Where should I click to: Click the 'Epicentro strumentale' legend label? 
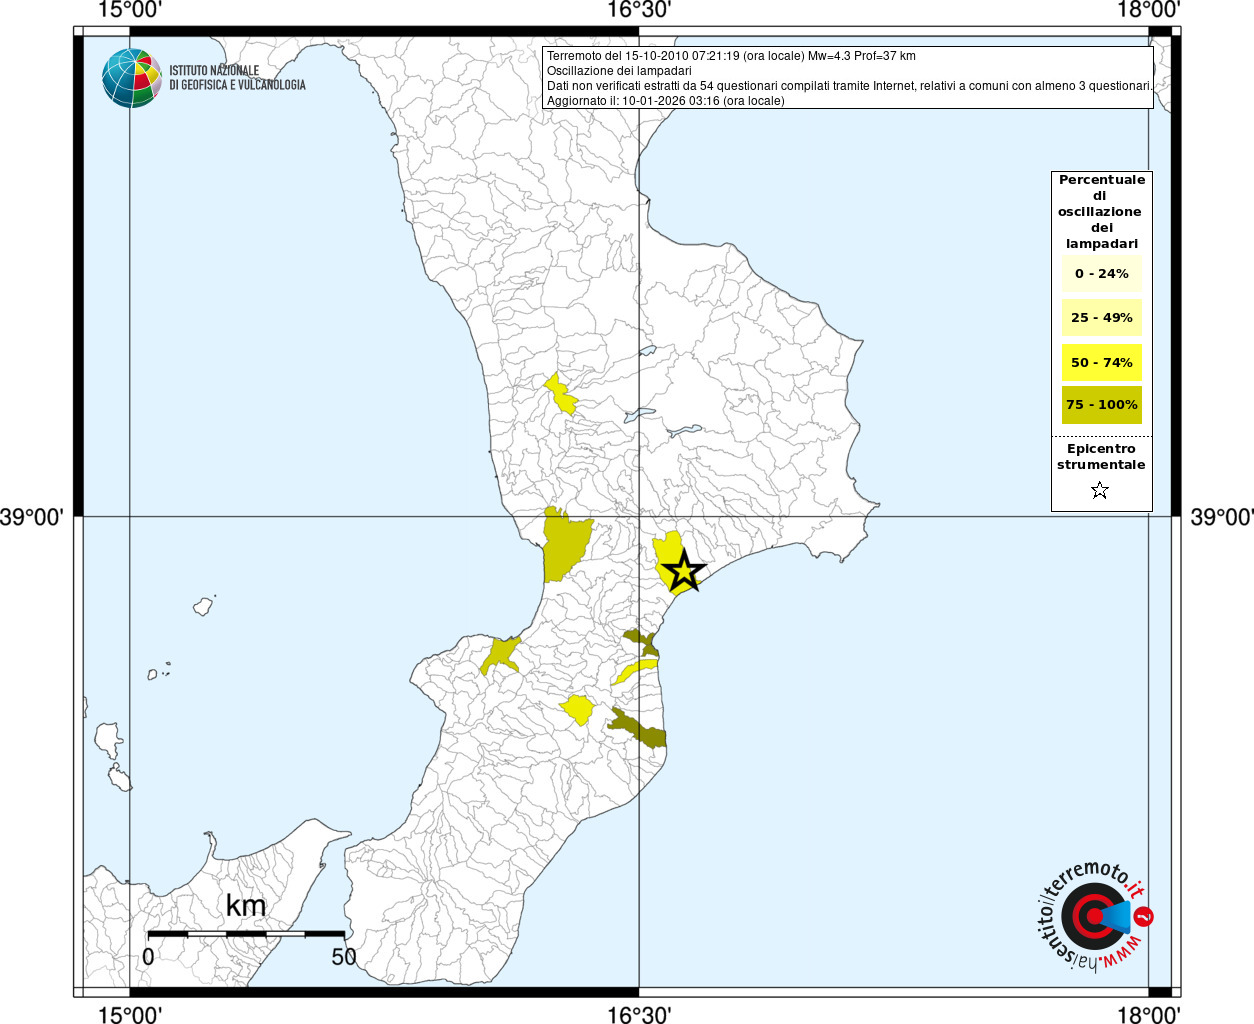tap(1101, 457)
